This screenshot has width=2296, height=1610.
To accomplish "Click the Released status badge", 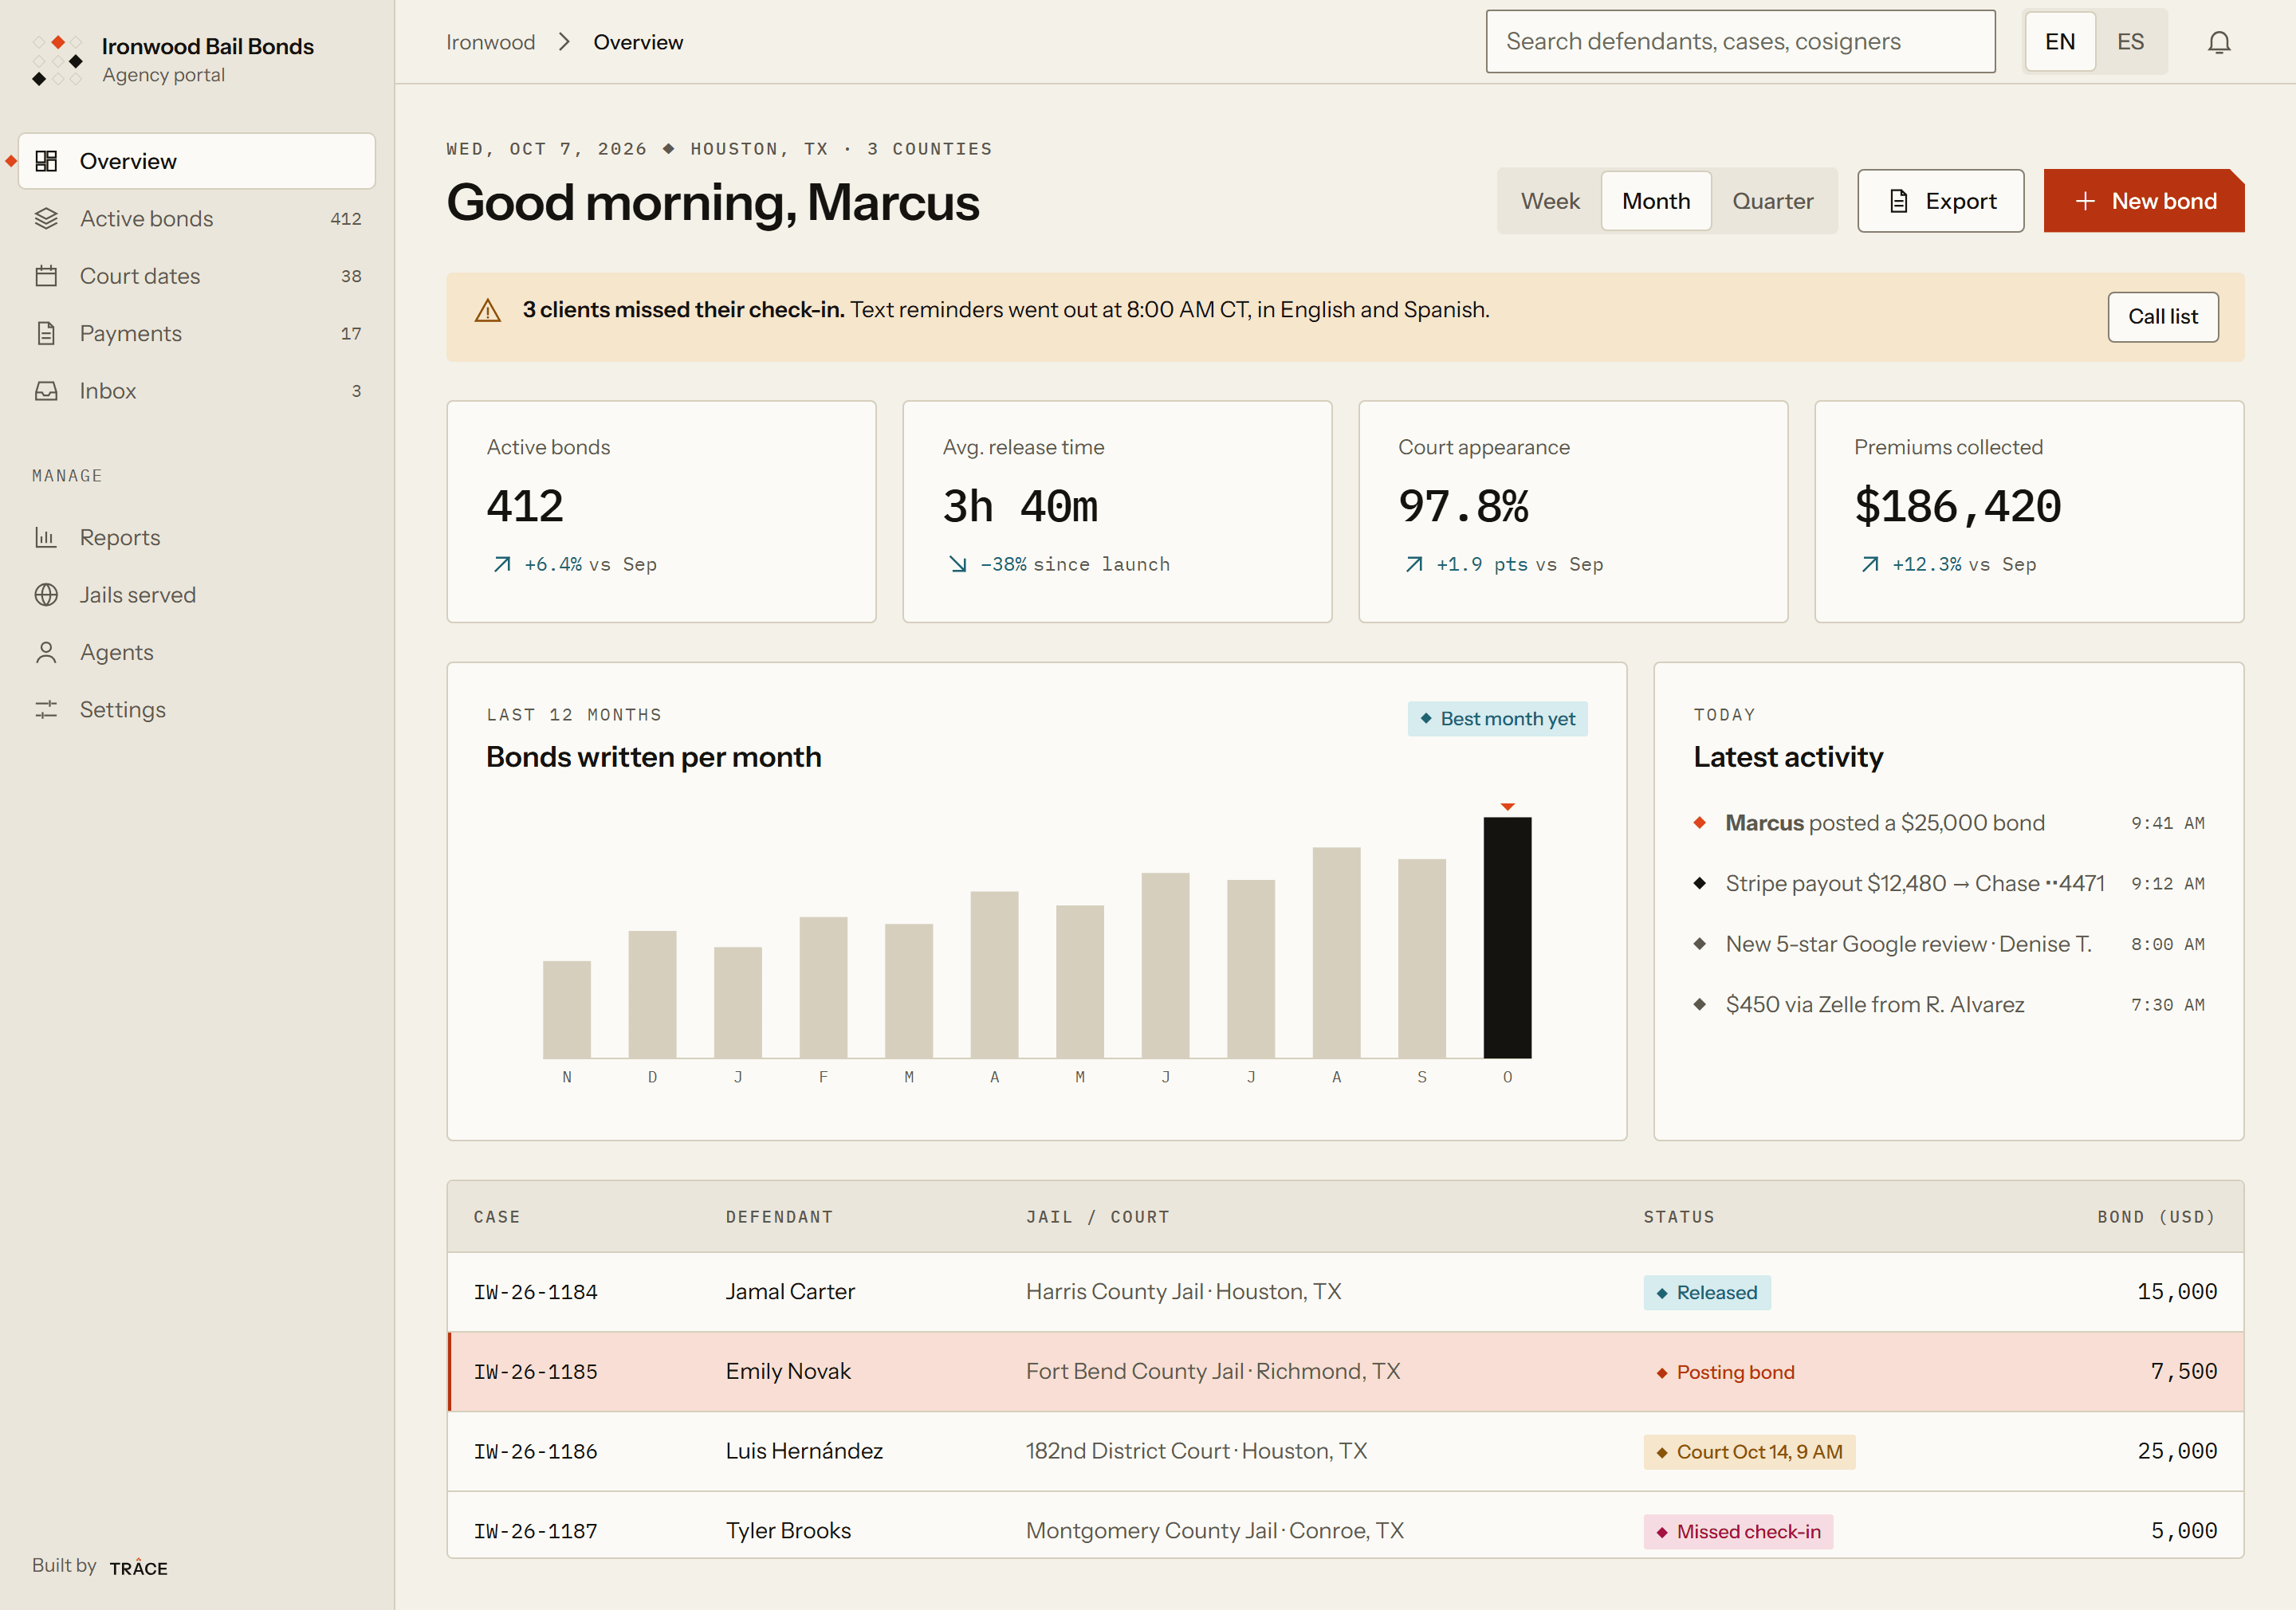I will (1707, 1292).
